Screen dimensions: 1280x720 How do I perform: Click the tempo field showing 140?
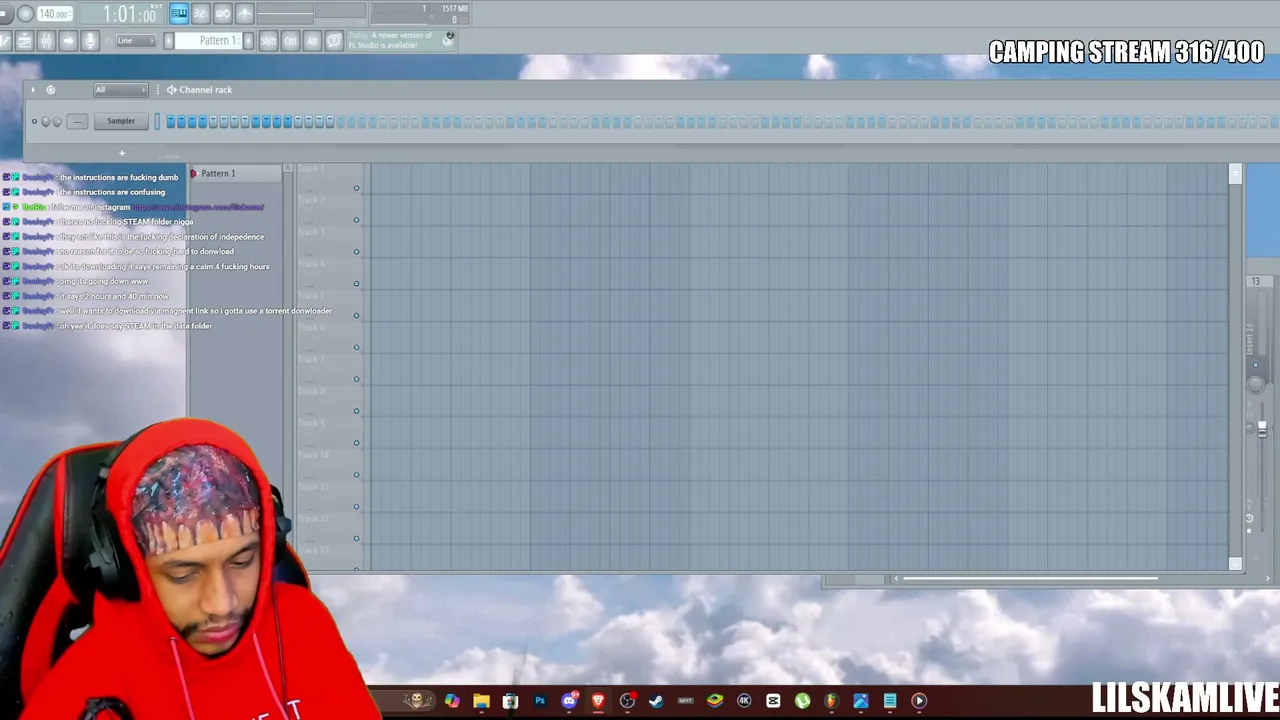pyautogui.click(x=54, y=14)
